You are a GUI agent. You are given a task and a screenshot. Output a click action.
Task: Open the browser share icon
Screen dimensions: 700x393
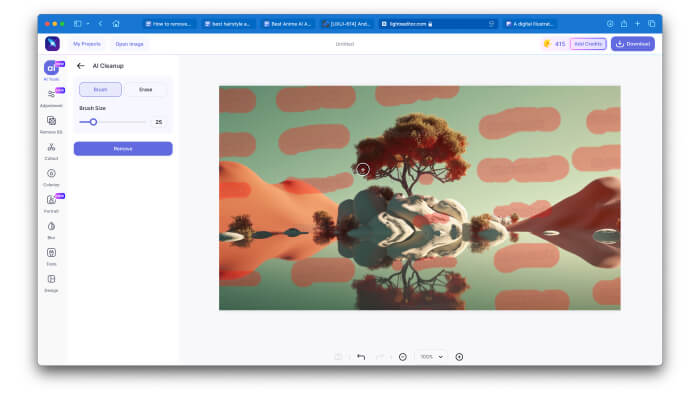point(624,24)
